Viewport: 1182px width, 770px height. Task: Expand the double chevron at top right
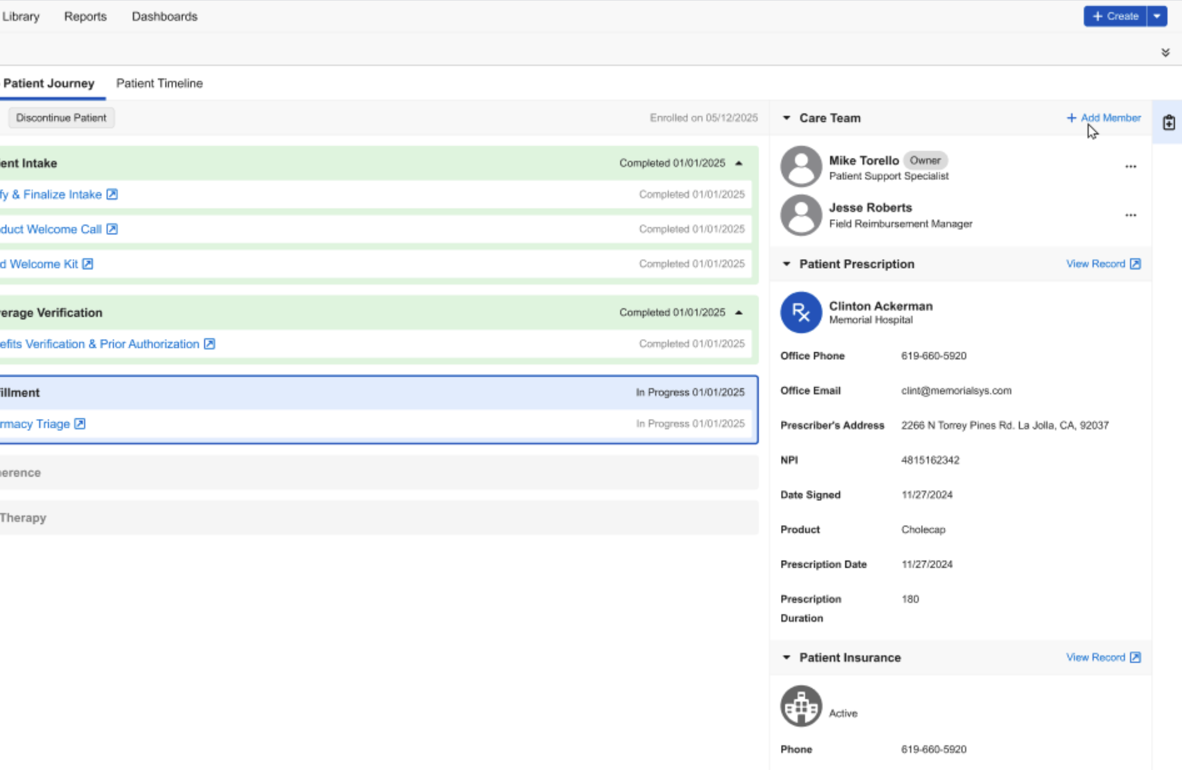point(1165,53)
